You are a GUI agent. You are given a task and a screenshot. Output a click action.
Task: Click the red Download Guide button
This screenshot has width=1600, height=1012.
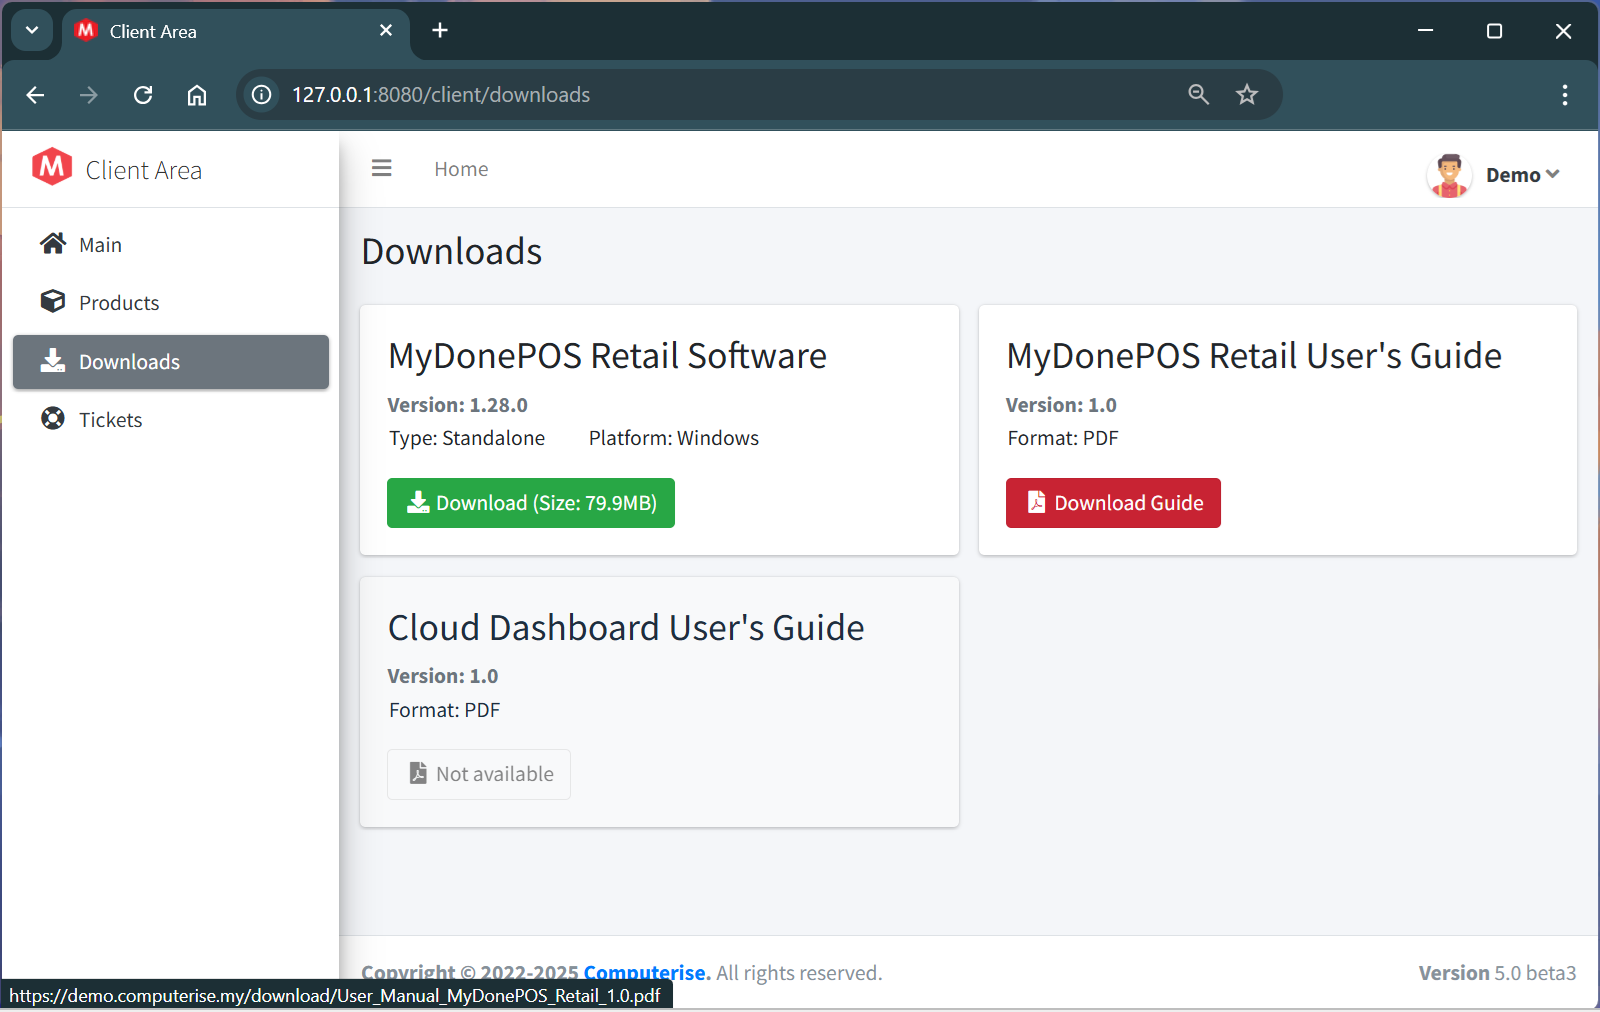(1112, 503)
